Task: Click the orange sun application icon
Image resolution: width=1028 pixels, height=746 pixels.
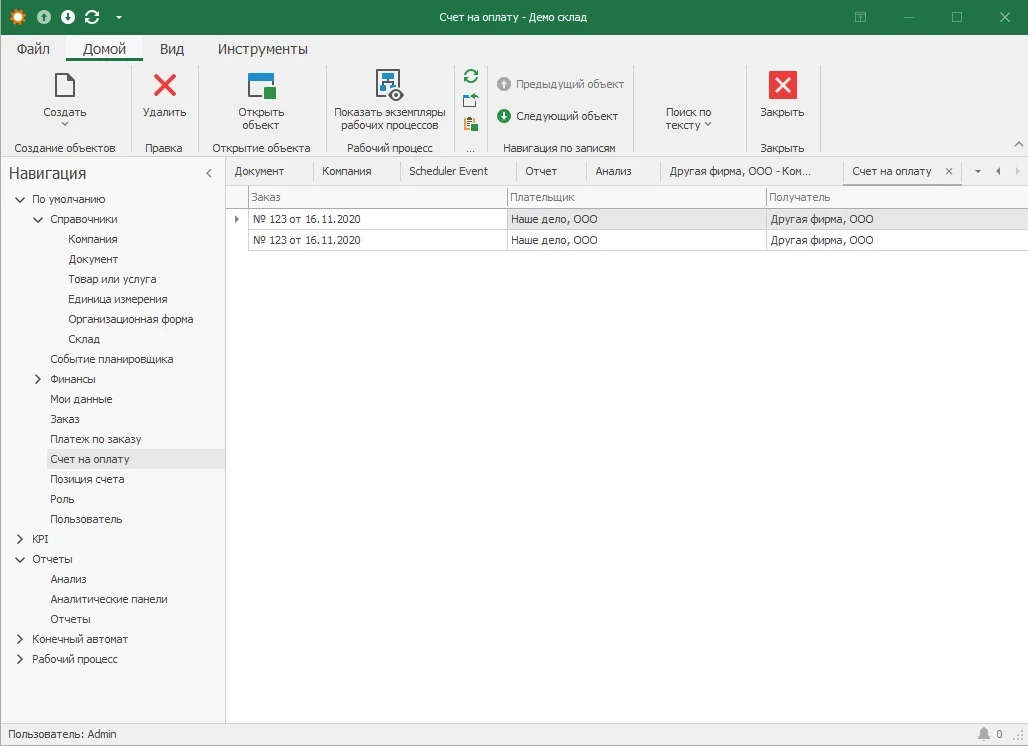Action: 18,17
